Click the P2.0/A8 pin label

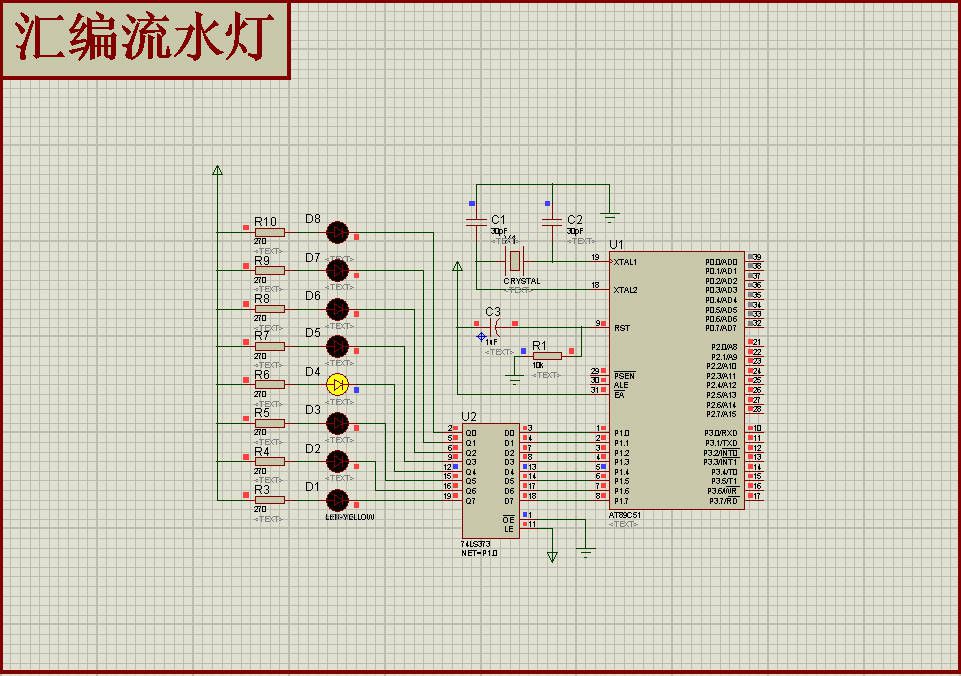coord(723,347)
